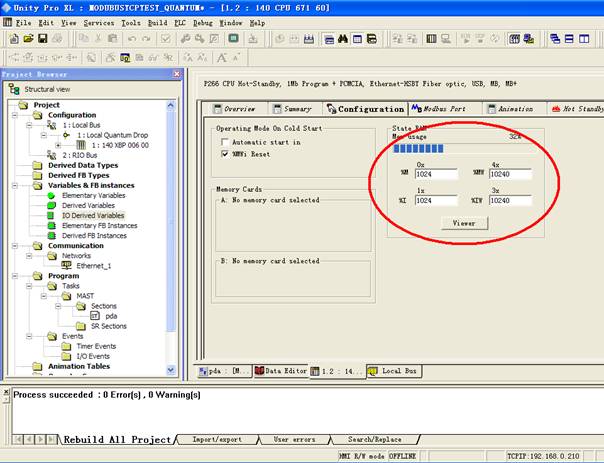604x463 pixels.
Task: Click the %MW 4x input field
Action: (x=510, y=173)
